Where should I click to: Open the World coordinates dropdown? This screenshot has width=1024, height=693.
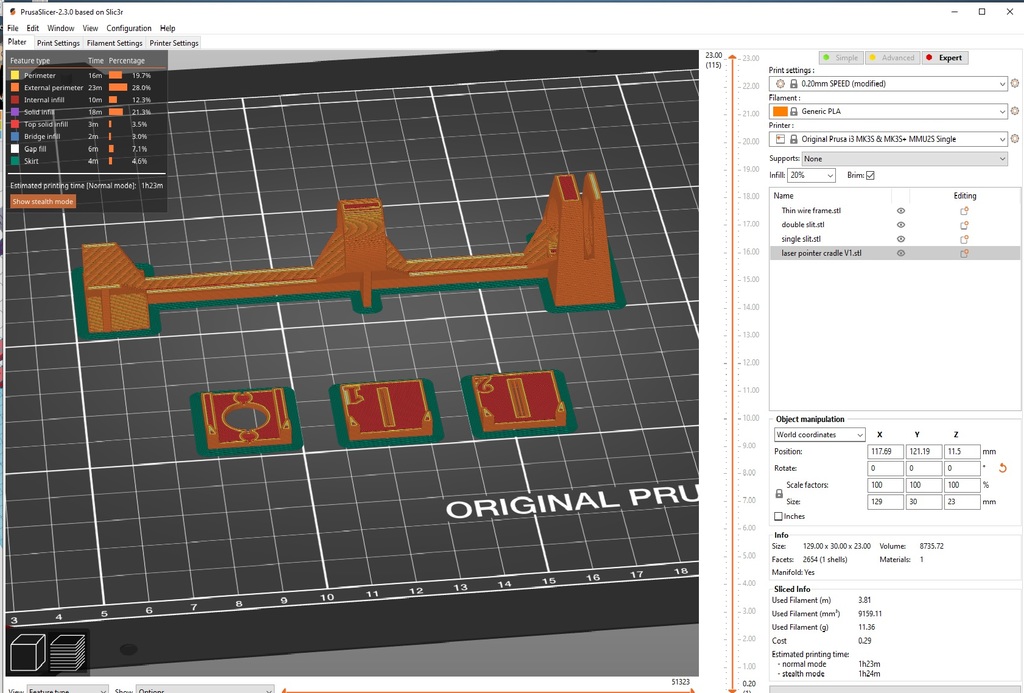click(819, 434)
